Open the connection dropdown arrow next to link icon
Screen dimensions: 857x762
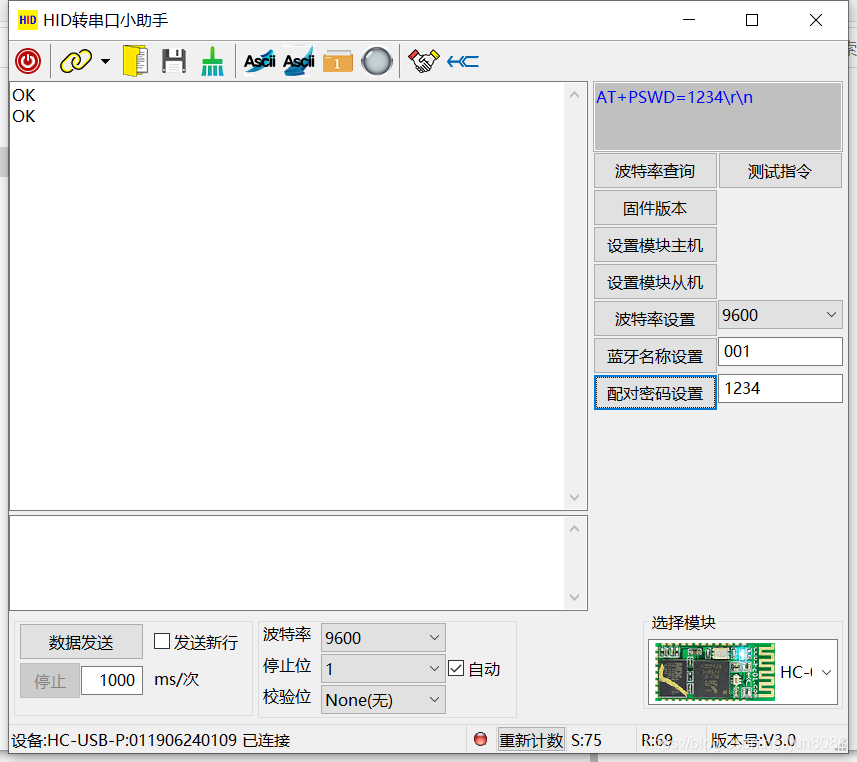pyautogui.click(x=104, y=61)
